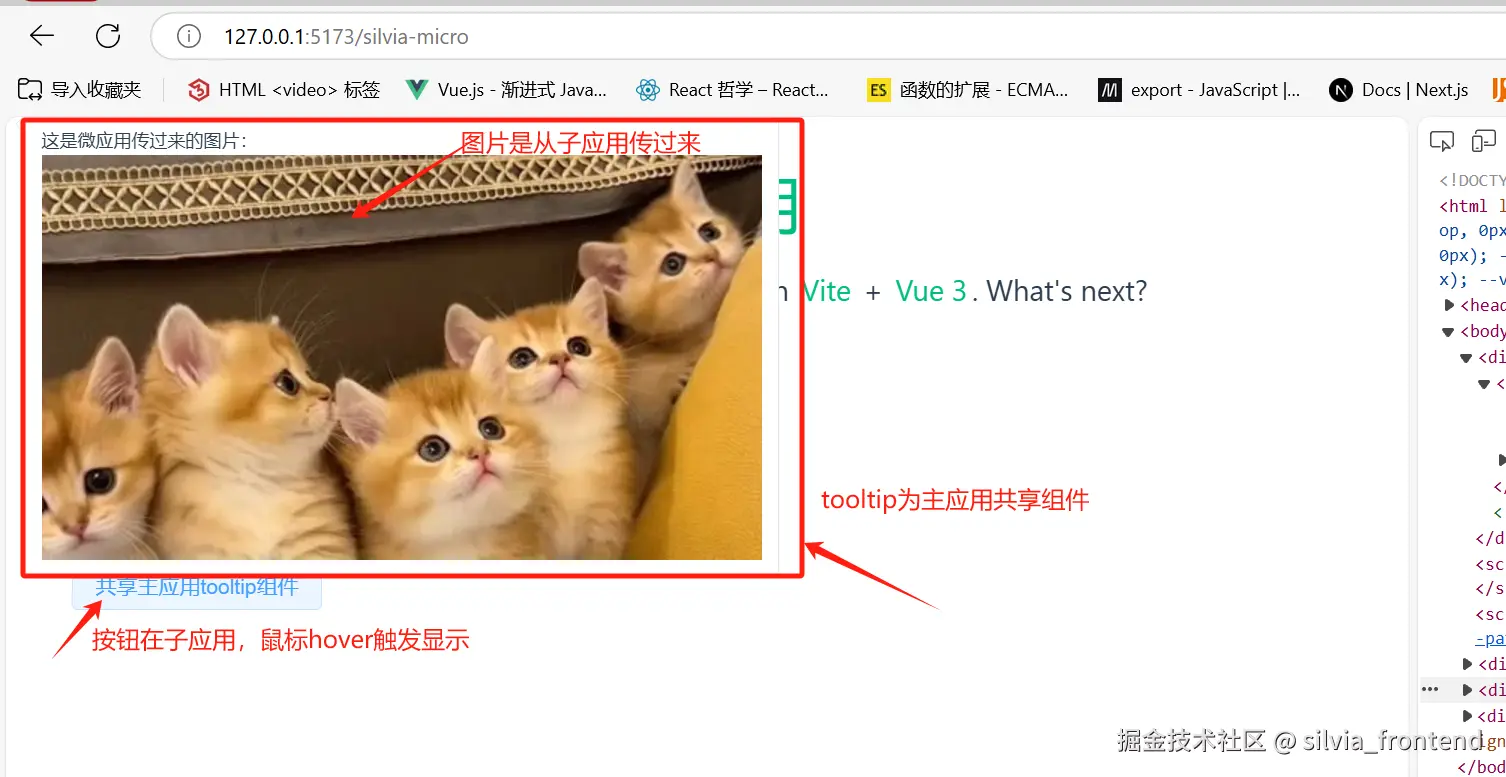Click the 共享主应用tooltip组件 button
This screenshot has height=777, width=1506.
pyautogui.click(x=197, y=589)
